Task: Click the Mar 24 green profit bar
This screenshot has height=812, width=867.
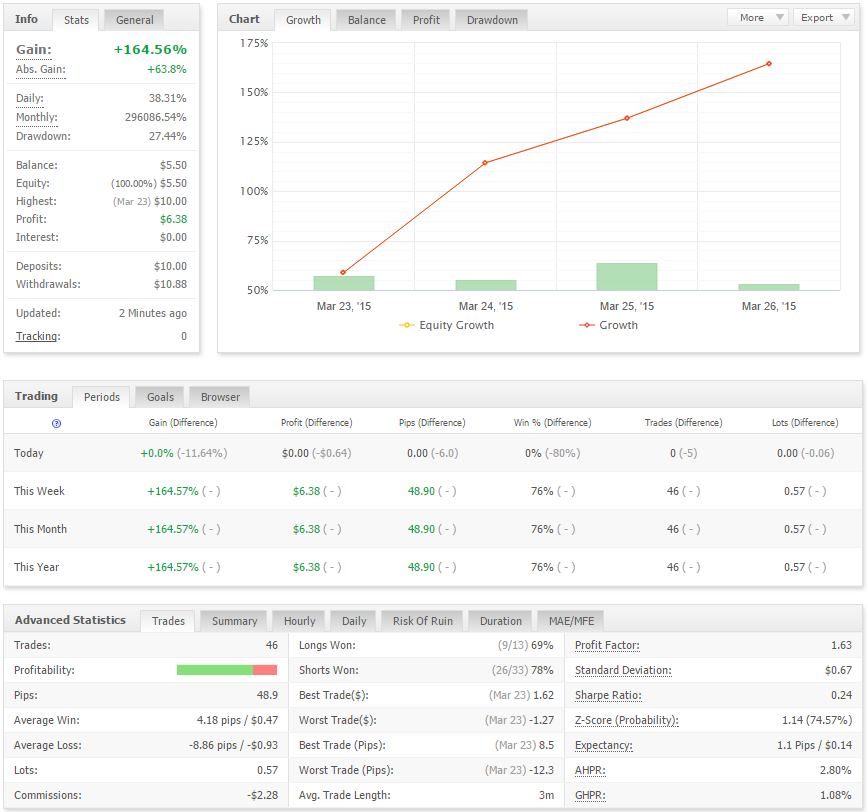Action: pyautogui.click(x=485, y=285)
